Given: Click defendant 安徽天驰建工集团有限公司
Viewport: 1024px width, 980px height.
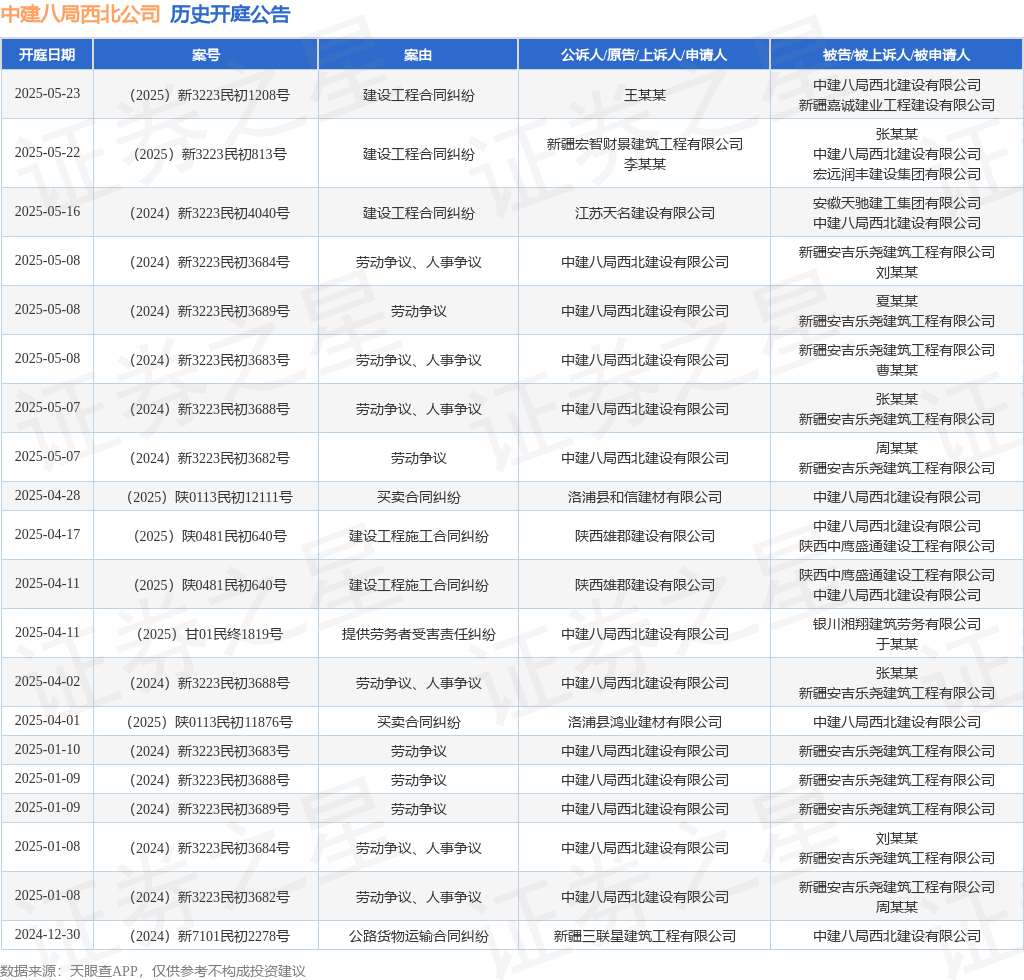Looking at the screenshot, I should [x=897, y=203].
